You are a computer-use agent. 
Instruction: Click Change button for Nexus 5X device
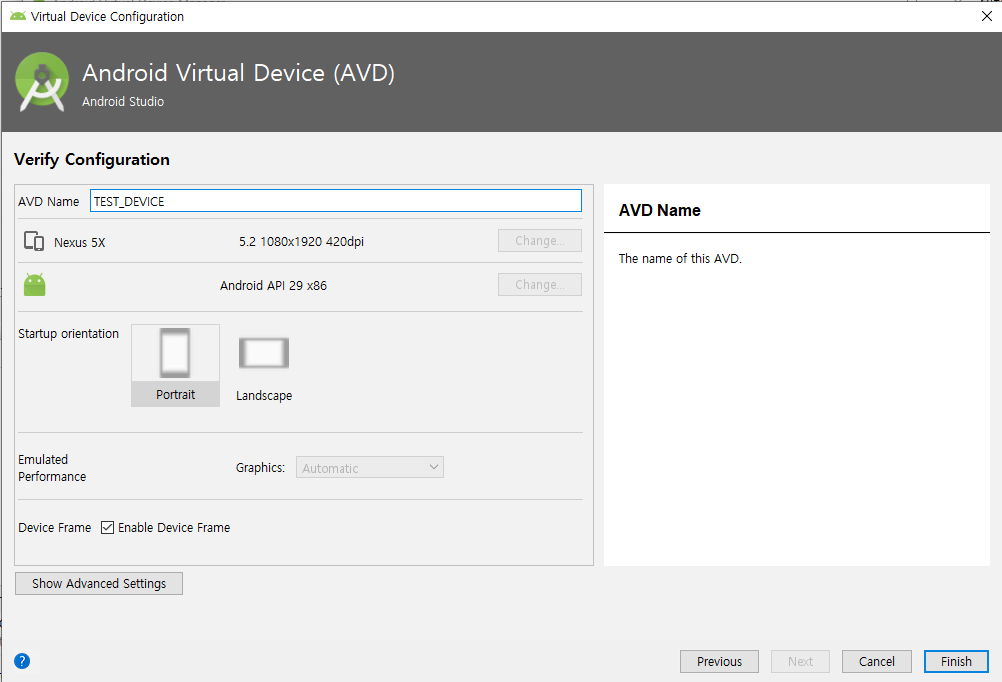tap(539, 240)
